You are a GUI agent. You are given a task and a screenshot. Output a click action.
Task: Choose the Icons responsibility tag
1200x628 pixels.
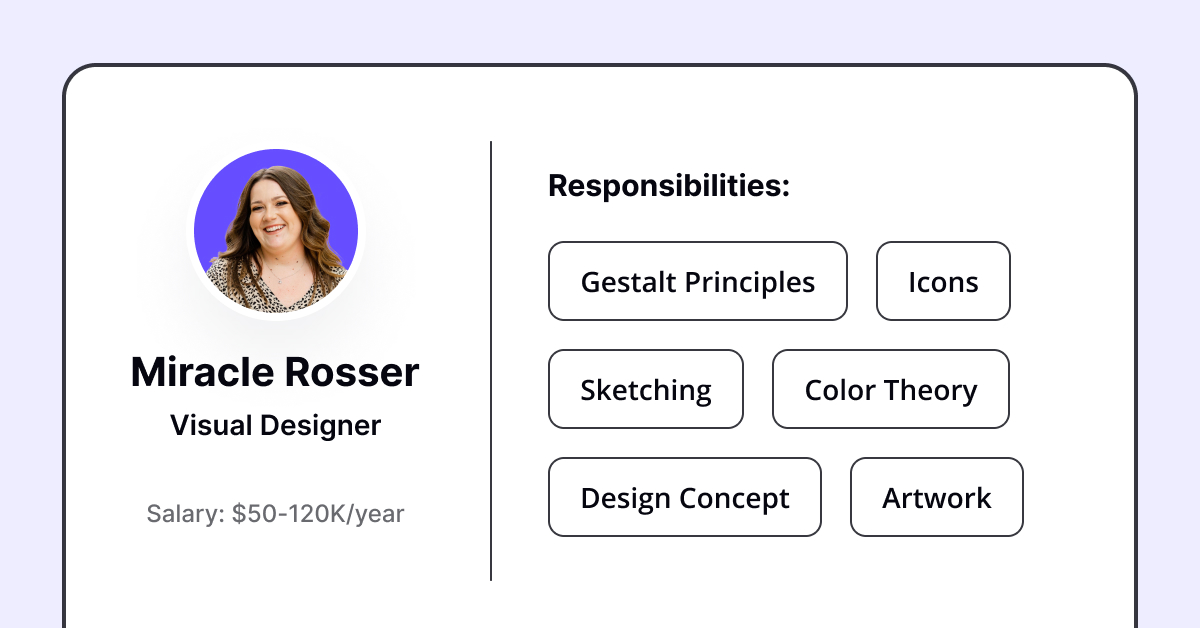(x=943, y=281)
